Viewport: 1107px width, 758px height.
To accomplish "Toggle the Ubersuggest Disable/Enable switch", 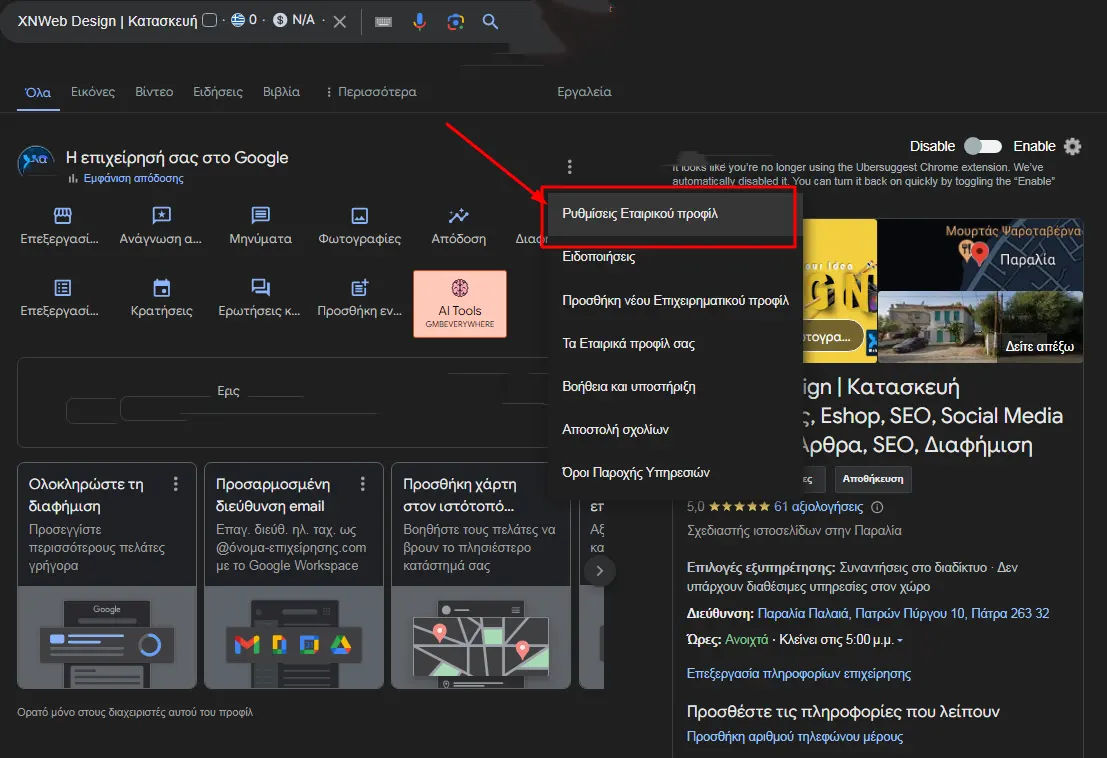I will (x=983, y=146).
